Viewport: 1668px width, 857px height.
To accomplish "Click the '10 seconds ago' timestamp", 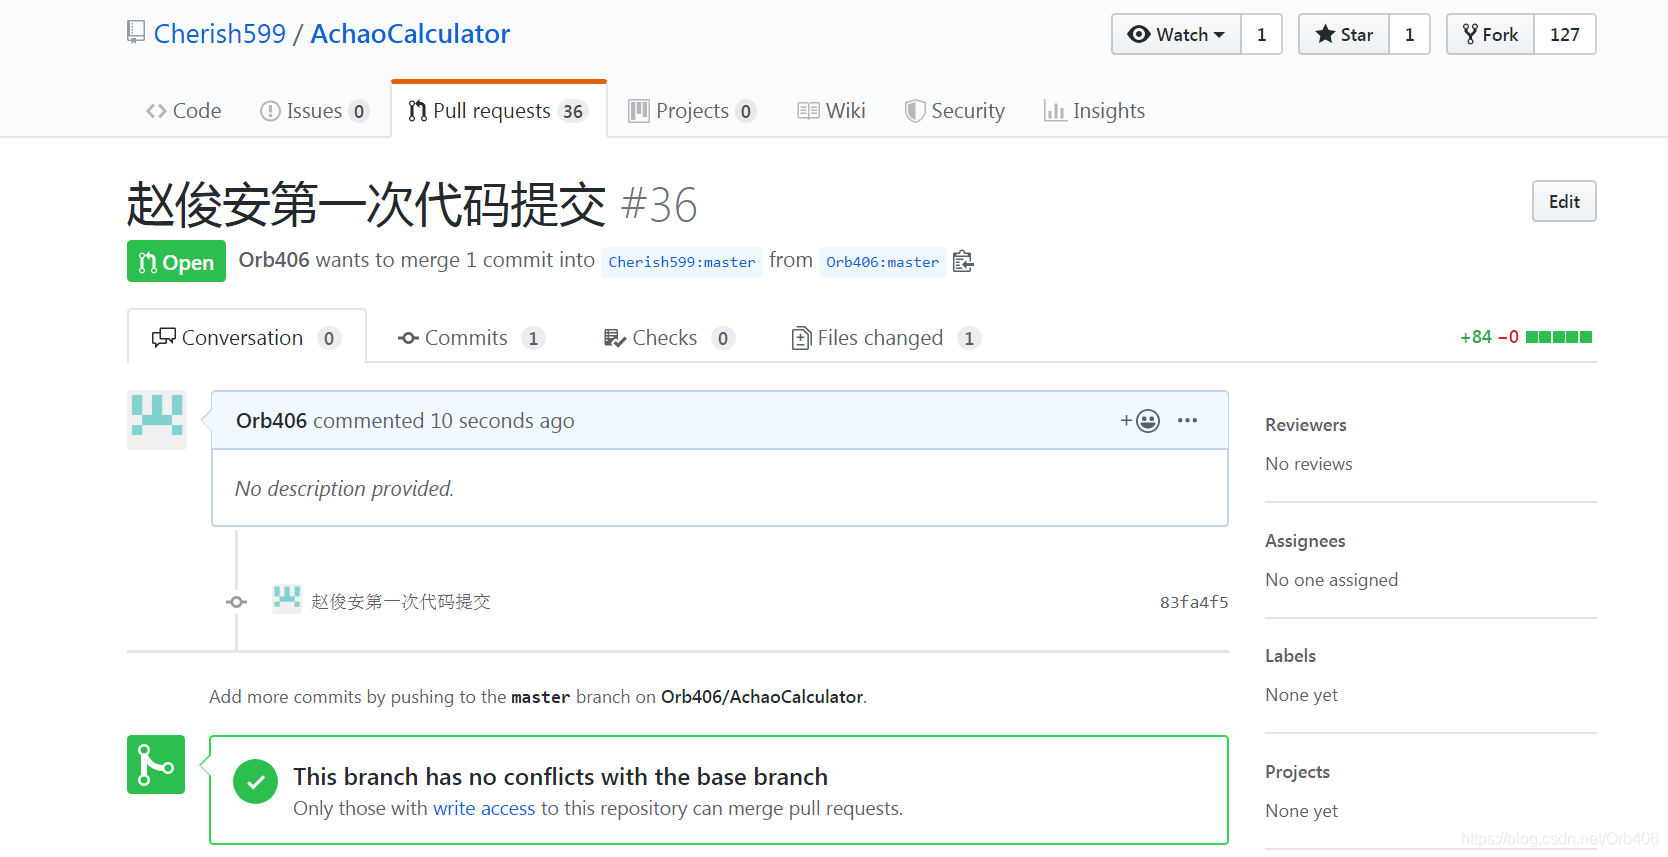I will point(502,421).
